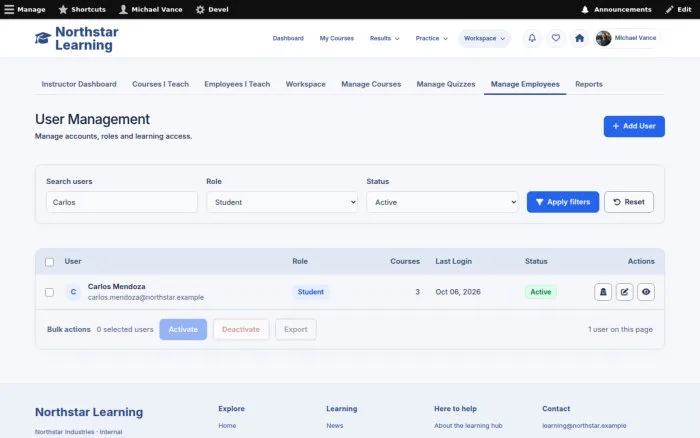
Task: Click the Northstar Learning graduation cap logo
Action: (x=43, y=38)
